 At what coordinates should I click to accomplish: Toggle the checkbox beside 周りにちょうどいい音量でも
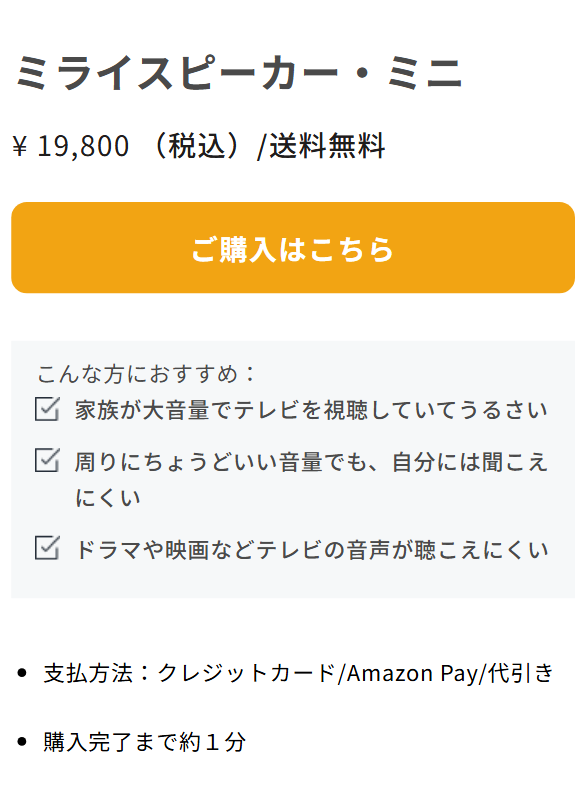click(47, 460)
